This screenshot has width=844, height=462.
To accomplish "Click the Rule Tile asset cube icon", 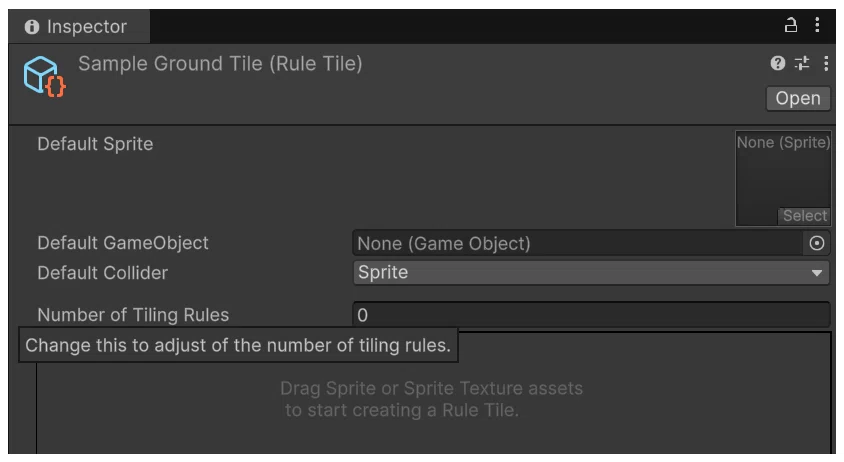I will tap(44, 77).
